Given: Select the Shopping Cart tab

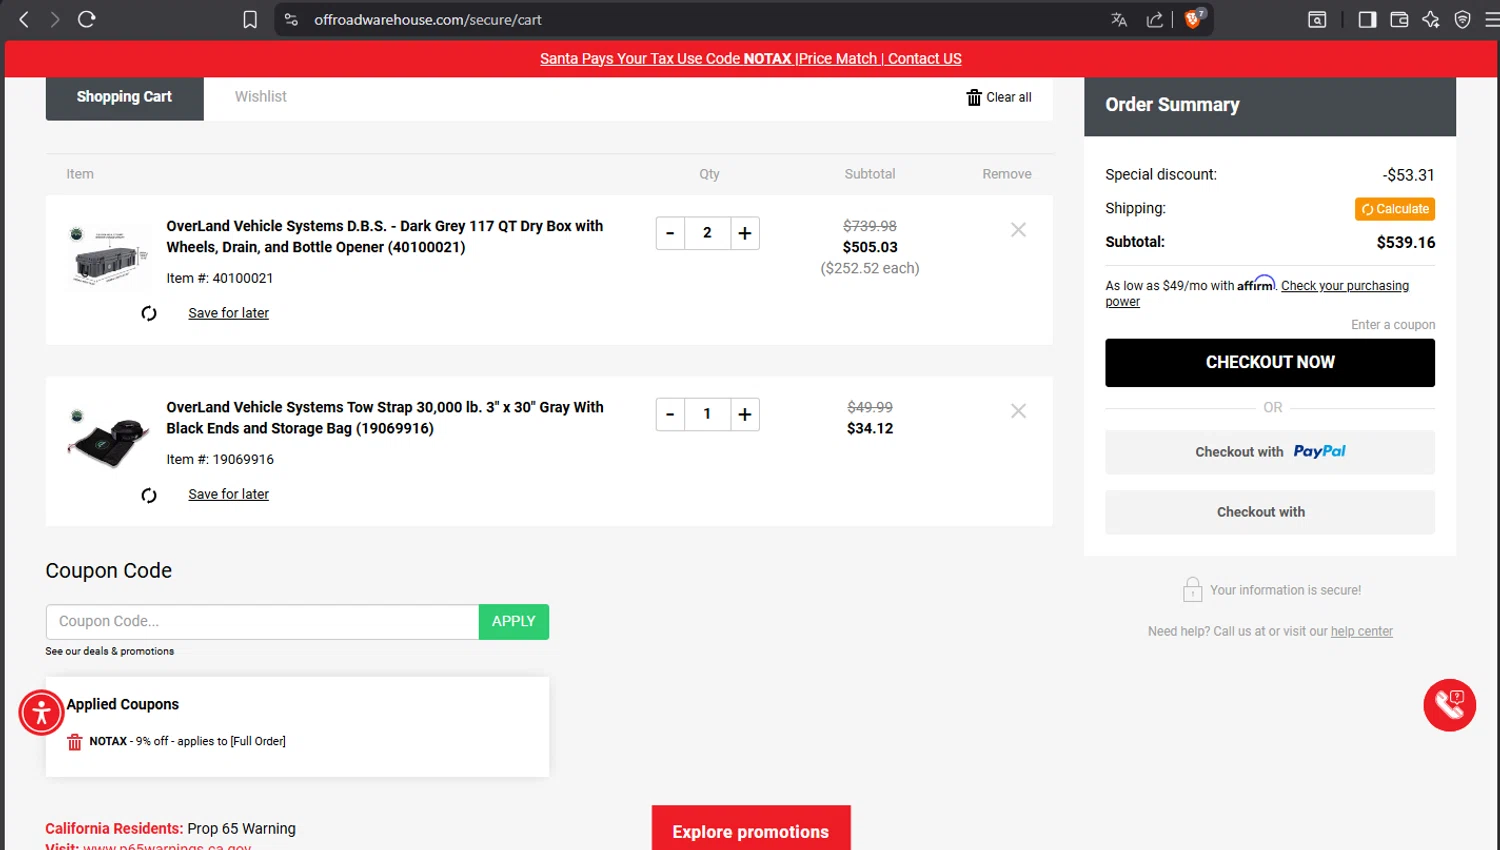Looking at the screenshot, I should [124, 97].
